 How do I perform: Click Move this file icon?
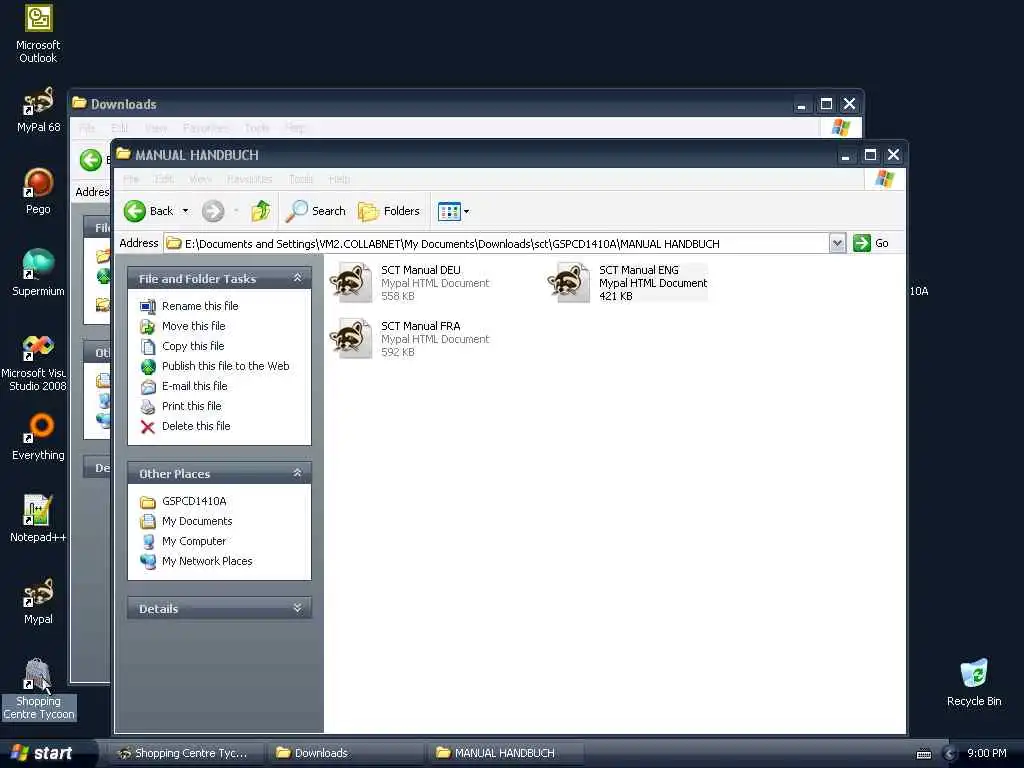148,327
